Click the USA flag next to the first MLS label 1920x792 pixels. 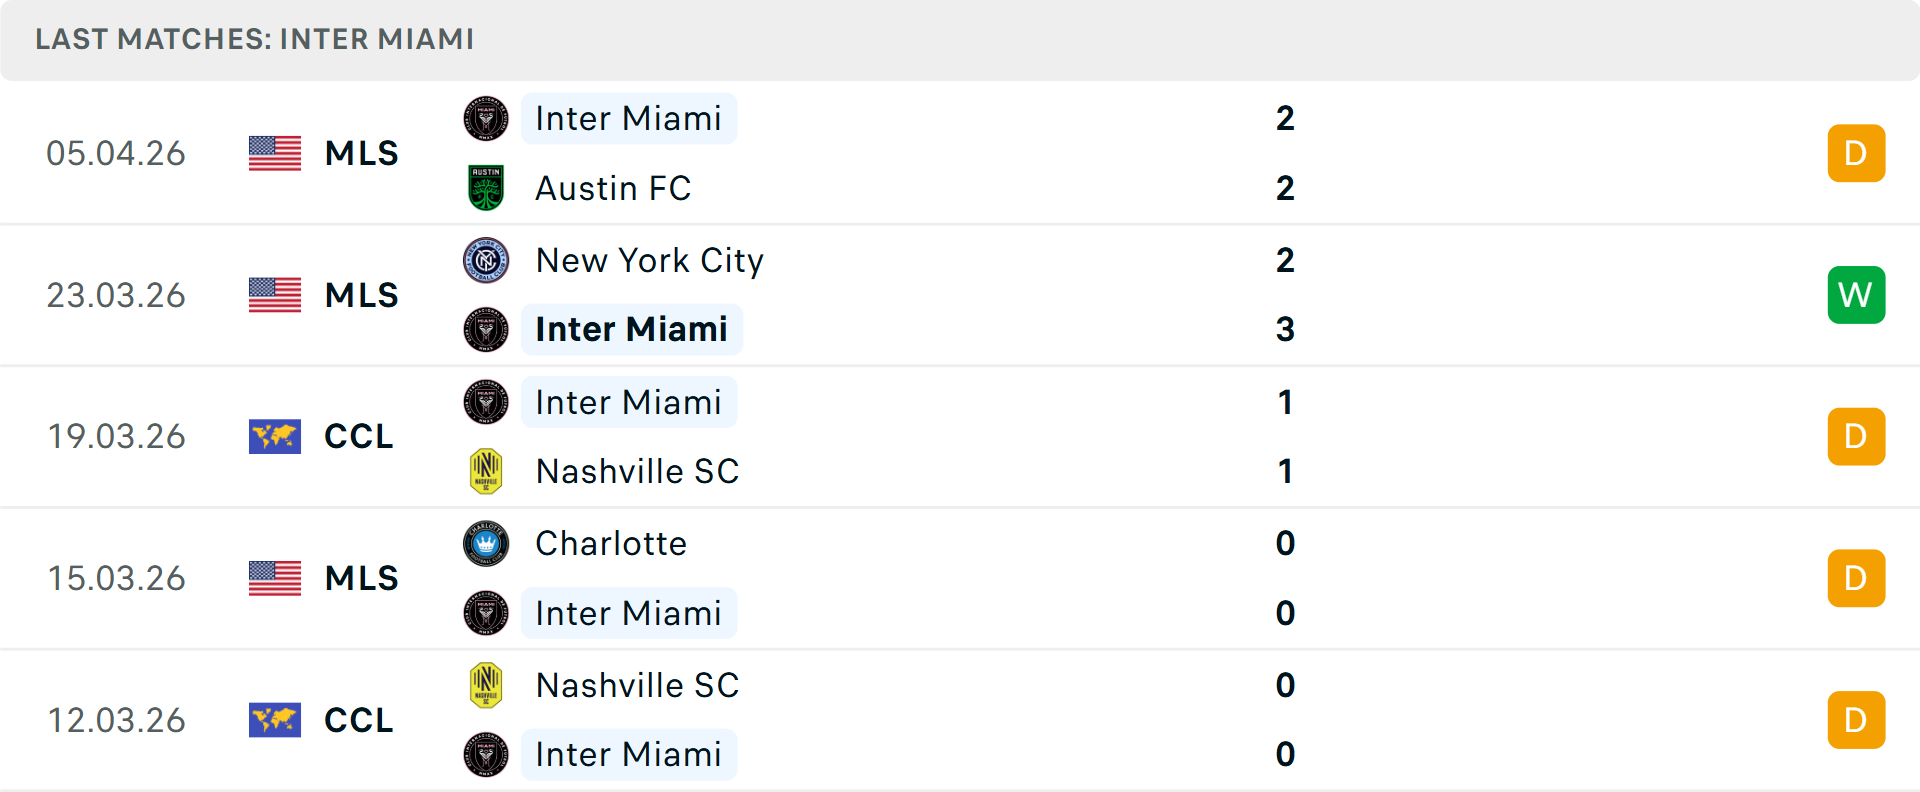click(274, 153)
